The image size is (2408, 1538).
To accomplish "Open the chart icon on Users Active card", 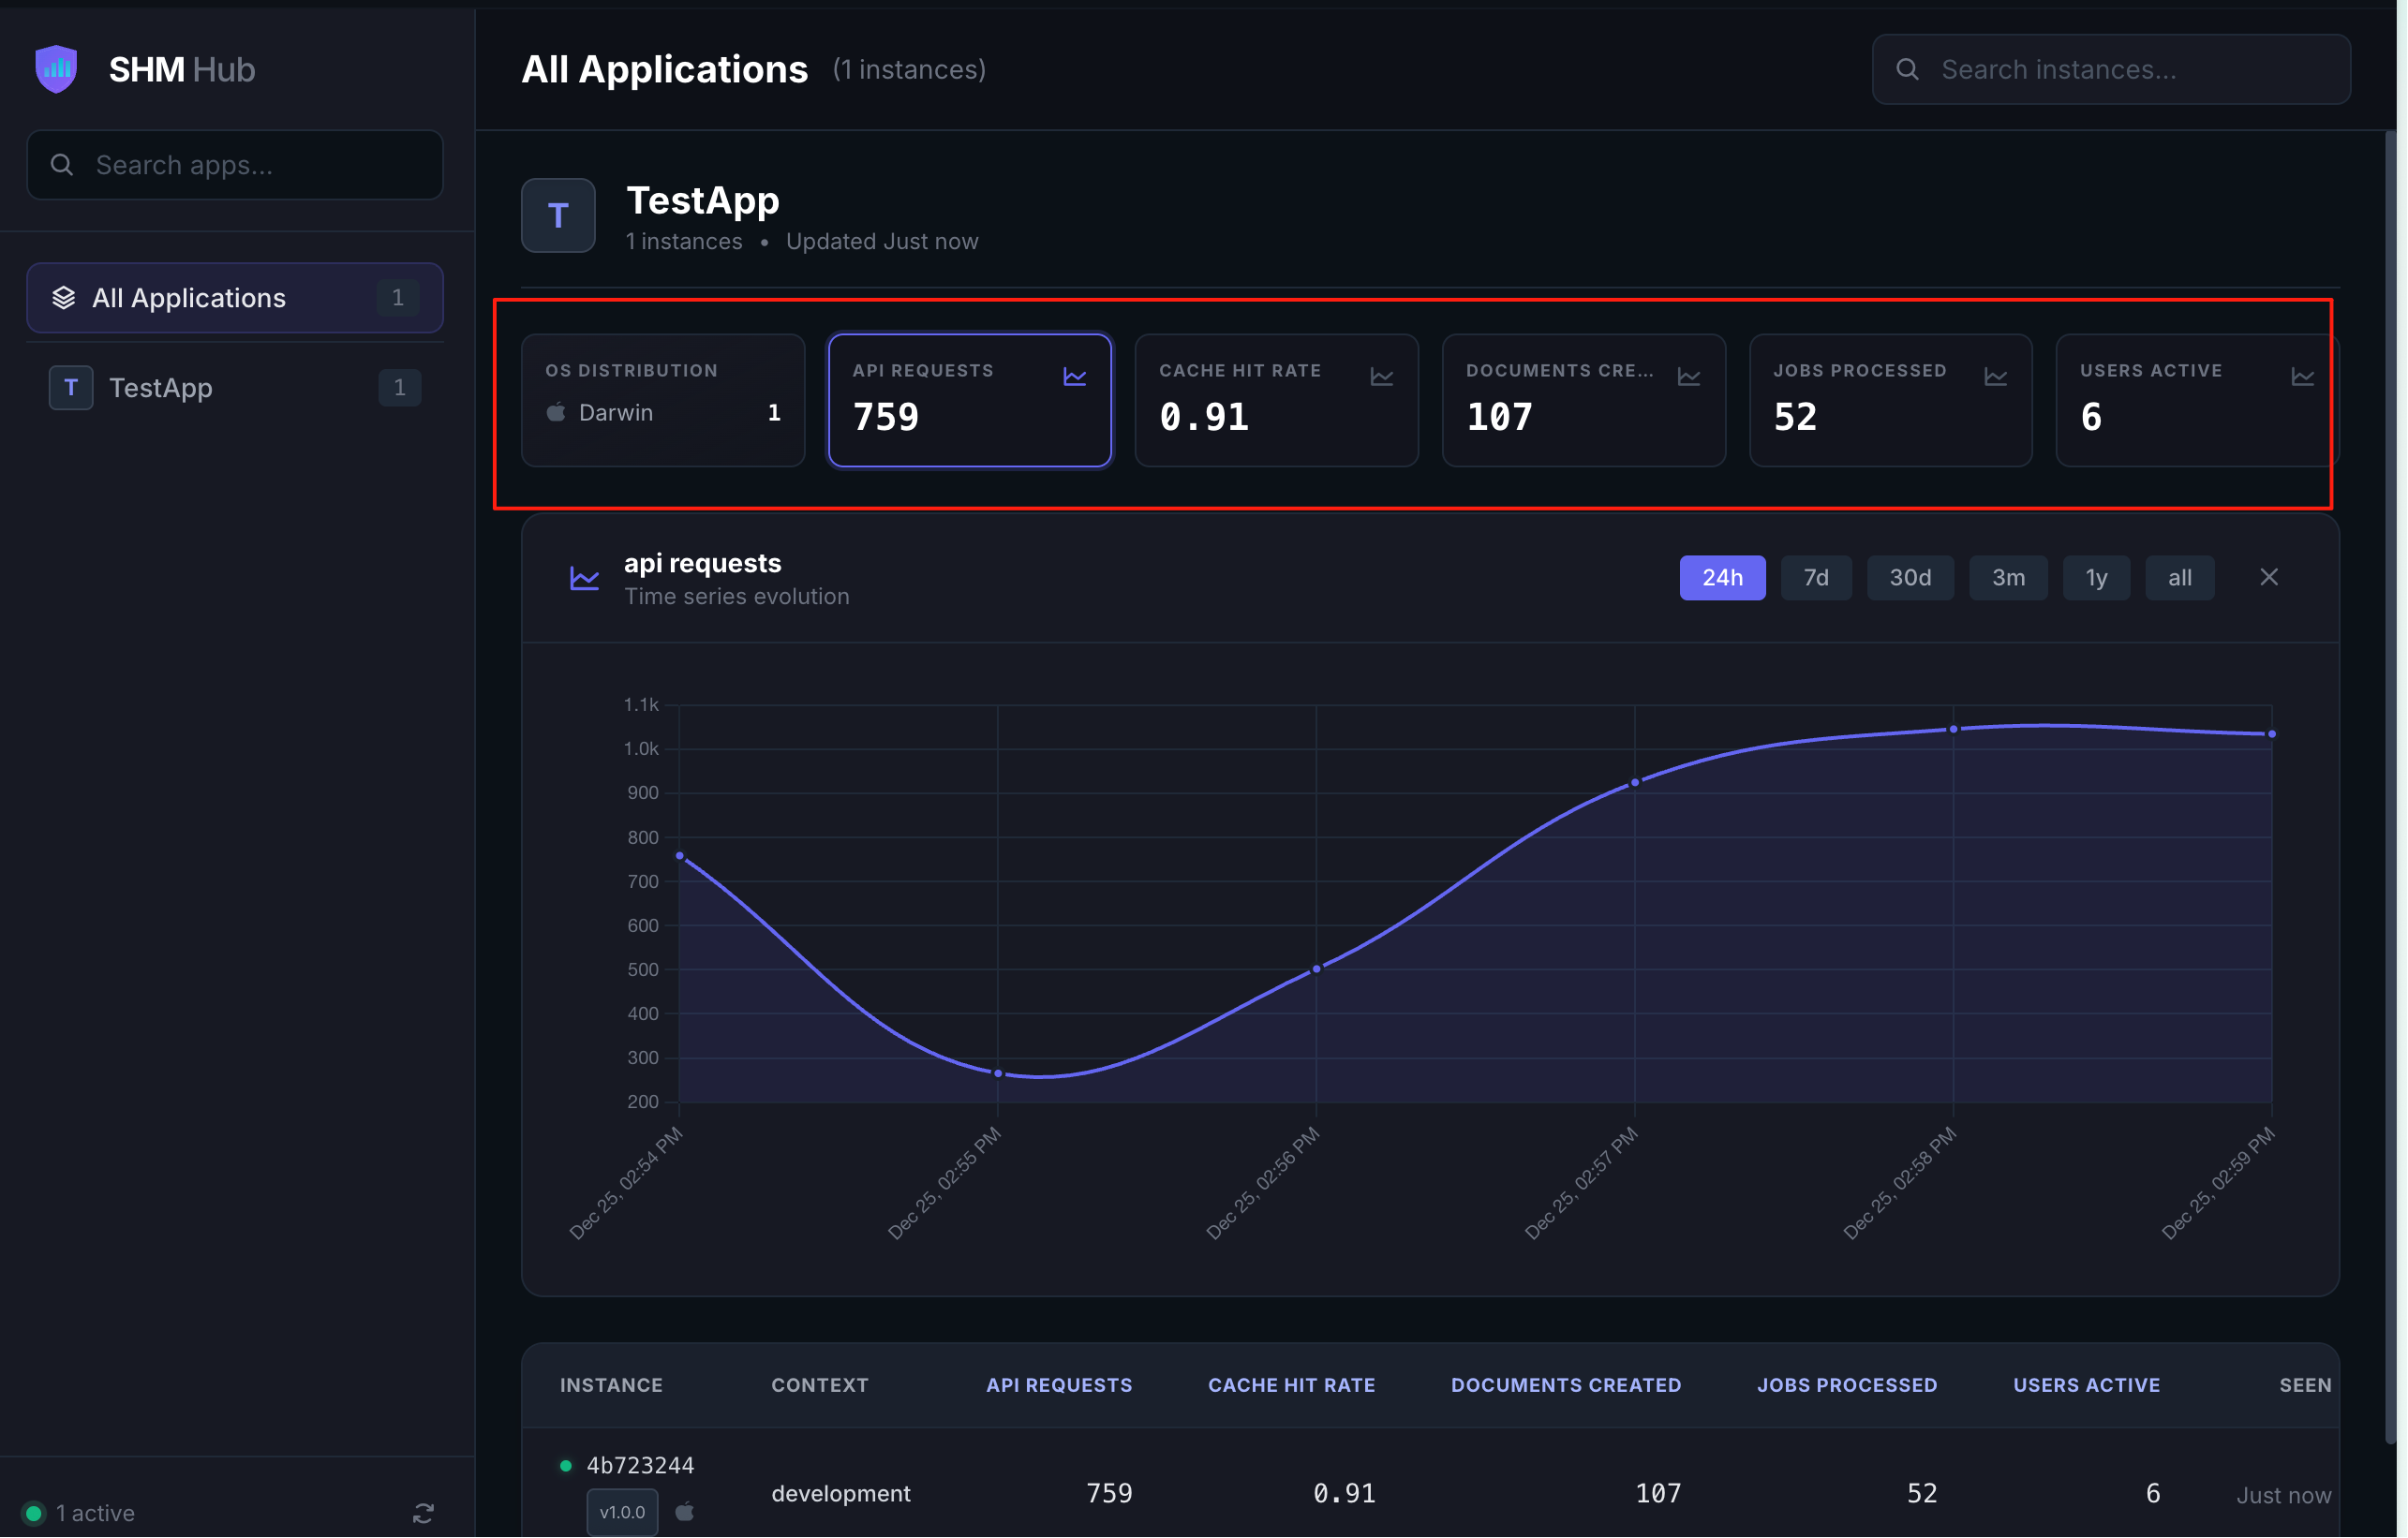I will tap(2302, 377).
